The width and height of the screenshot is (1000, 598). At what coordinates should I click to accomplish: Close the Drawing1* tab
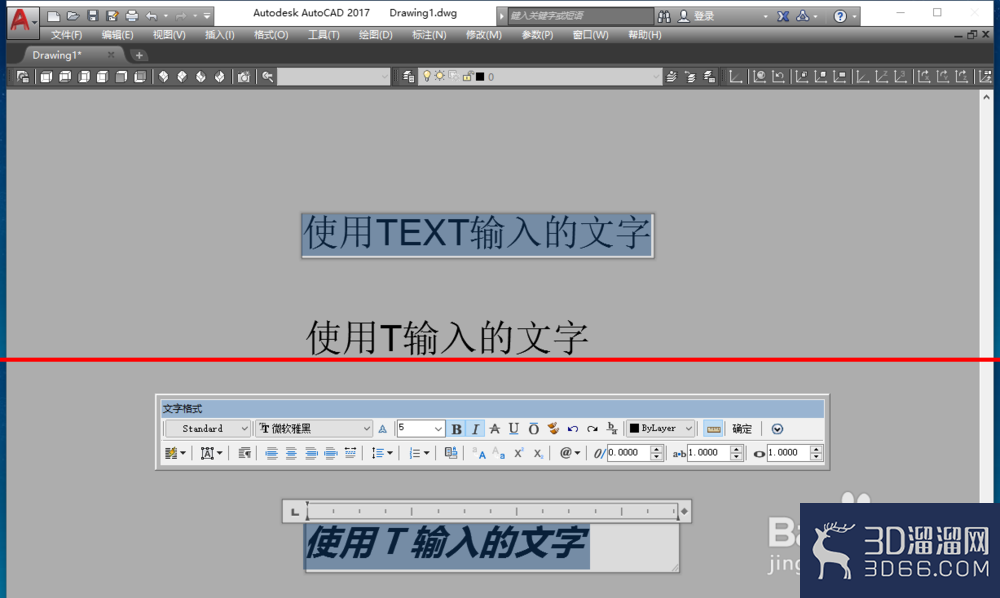click(x=111, y=55)
